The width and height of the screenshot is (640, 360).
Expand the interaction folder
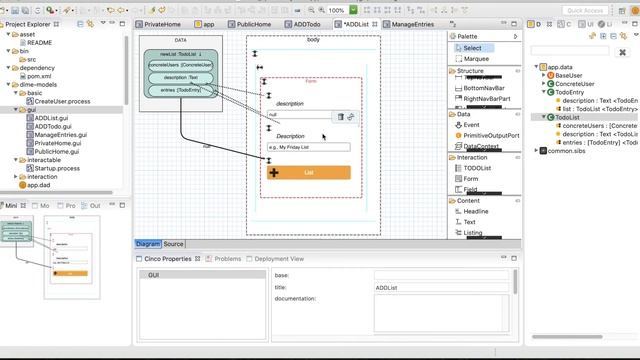click(x=16, y=177)
